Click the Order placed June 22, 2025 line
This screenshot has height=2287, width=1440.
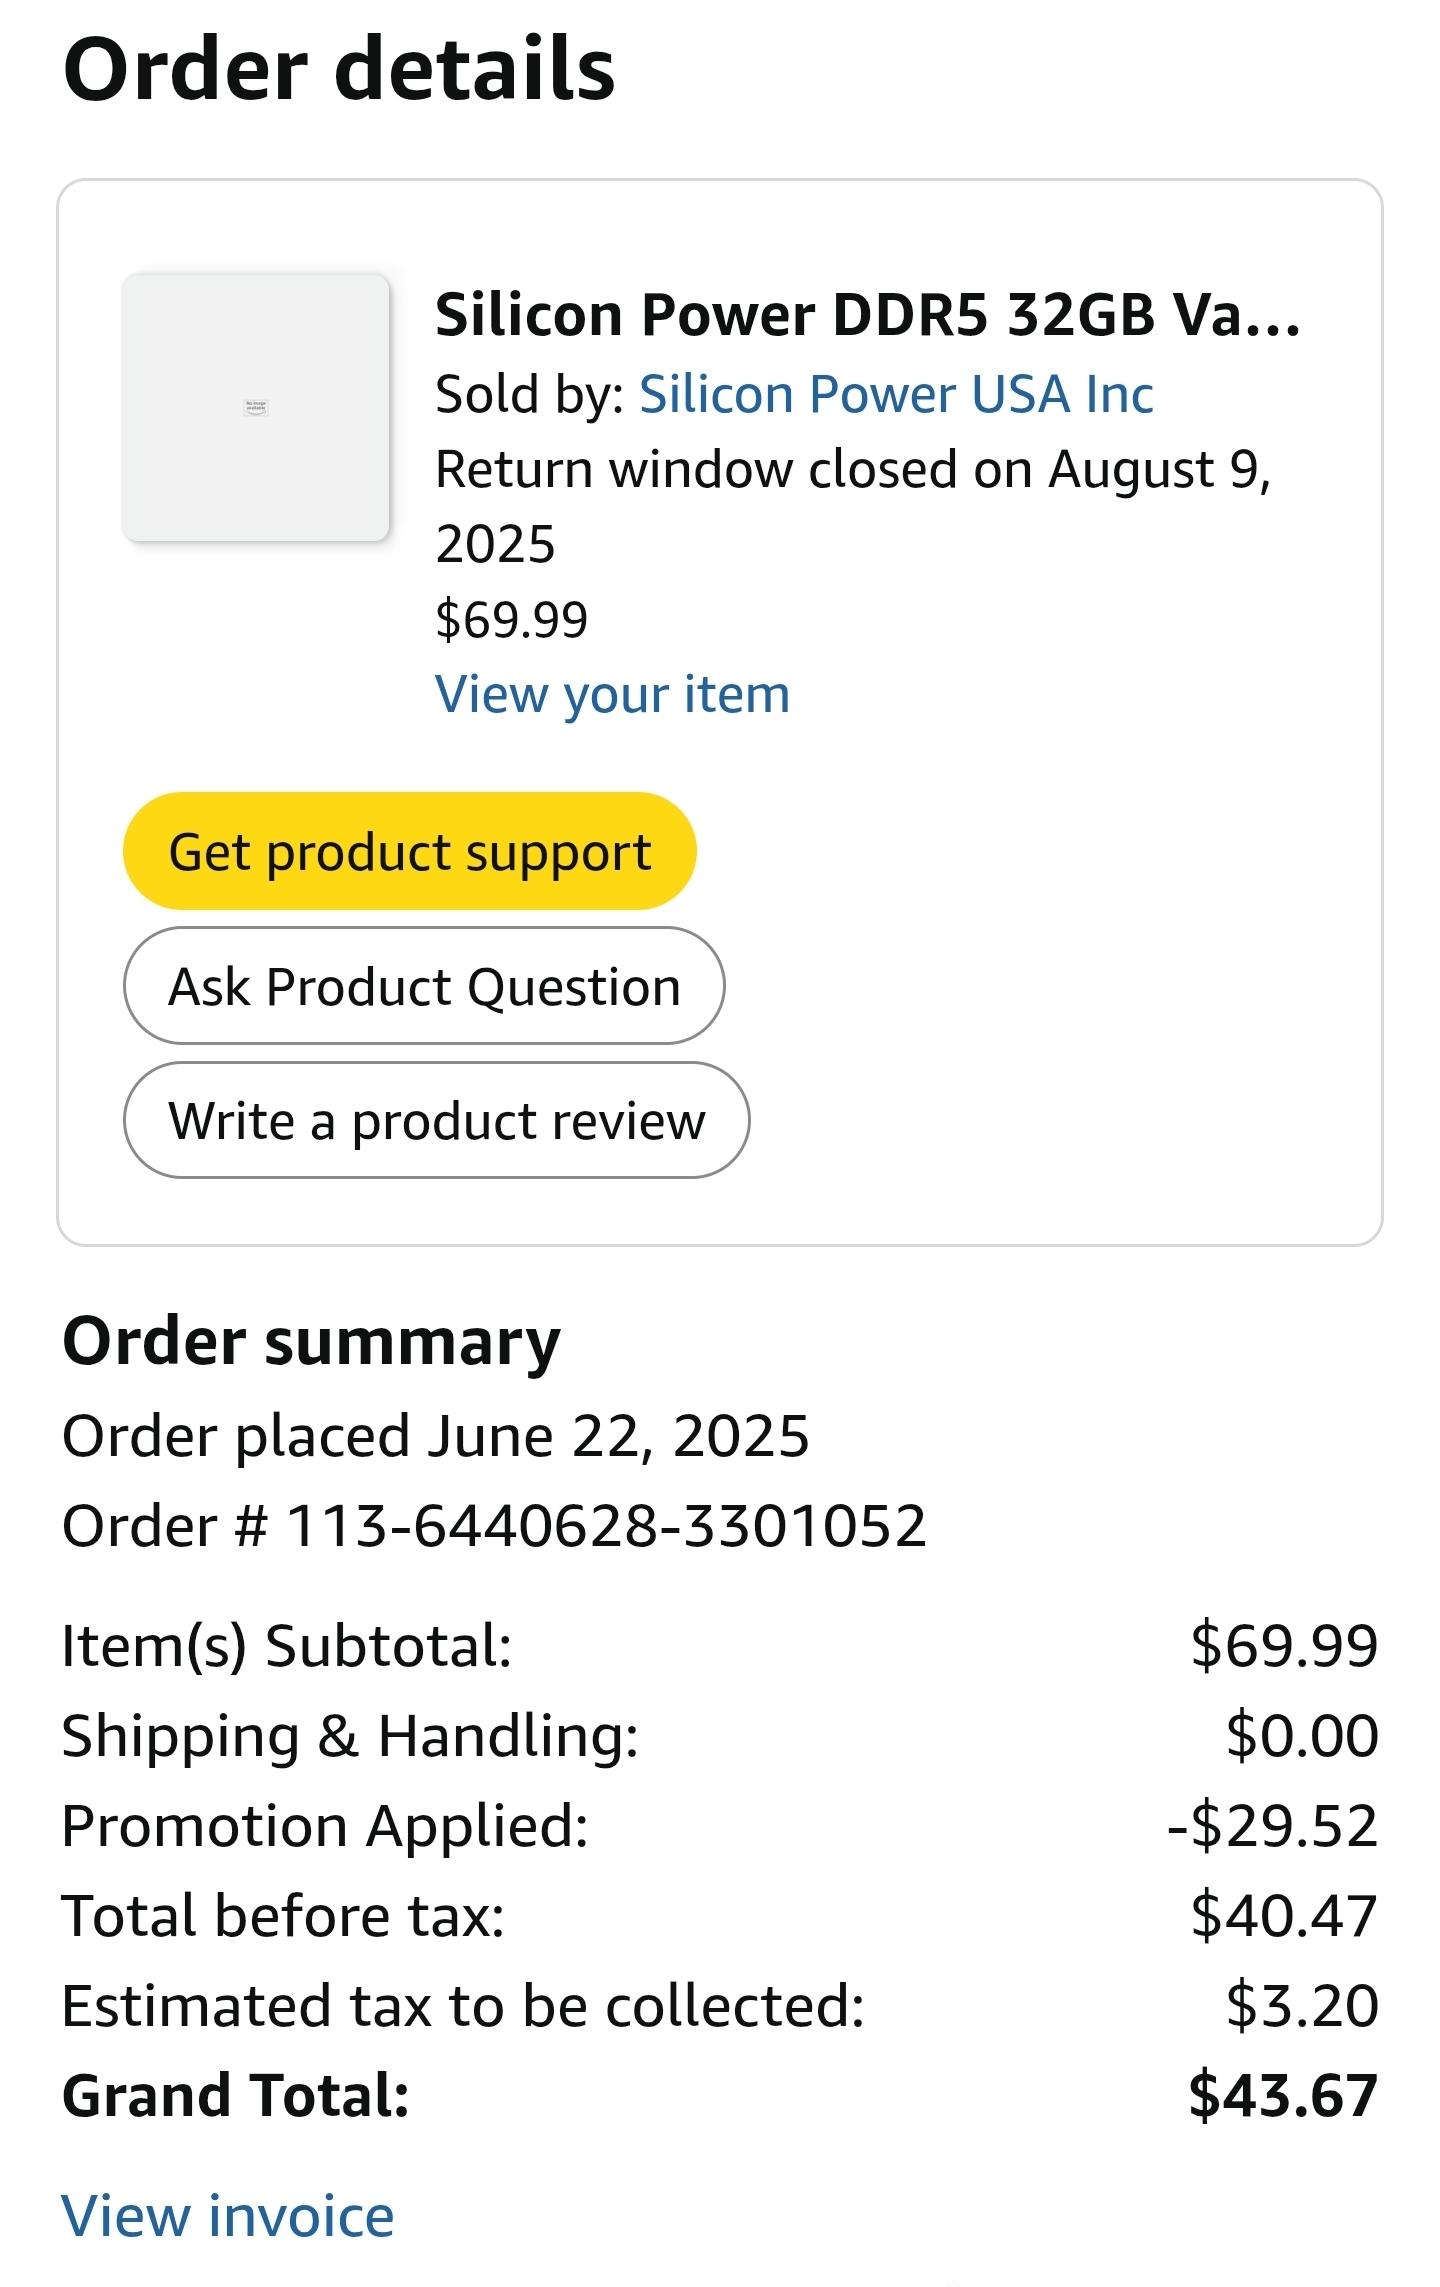(x=435, y=1436)
